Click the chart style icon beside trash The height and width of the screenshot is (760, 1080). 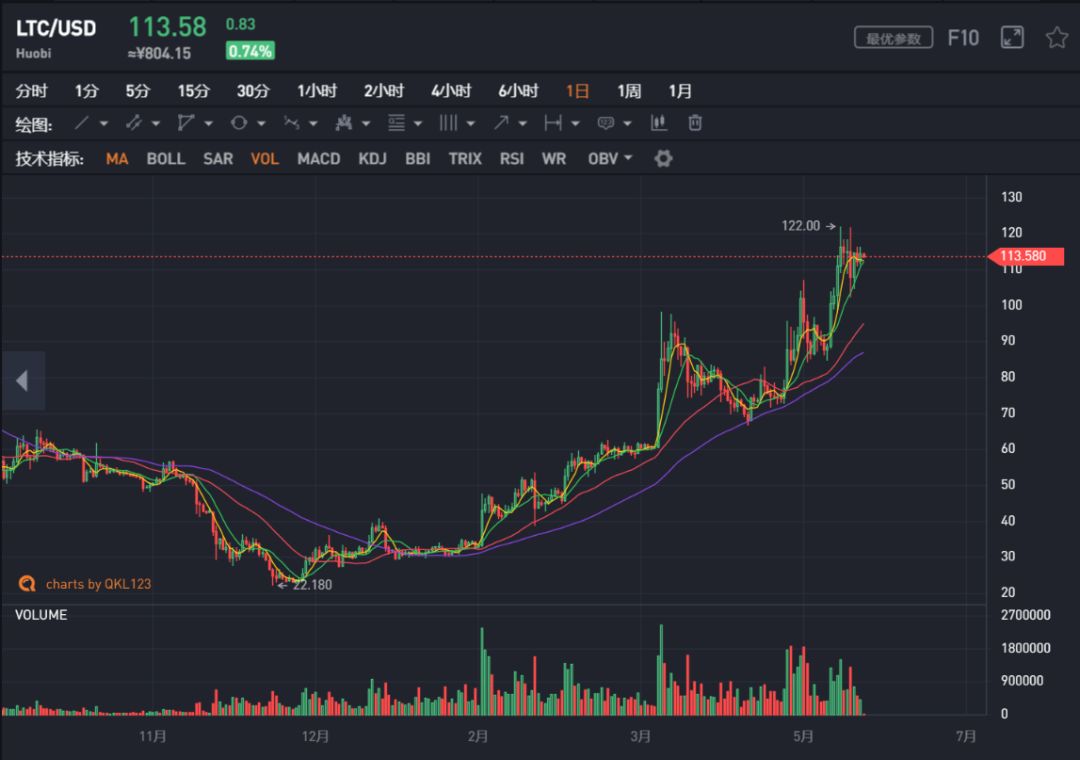click(x=657, y=123)
